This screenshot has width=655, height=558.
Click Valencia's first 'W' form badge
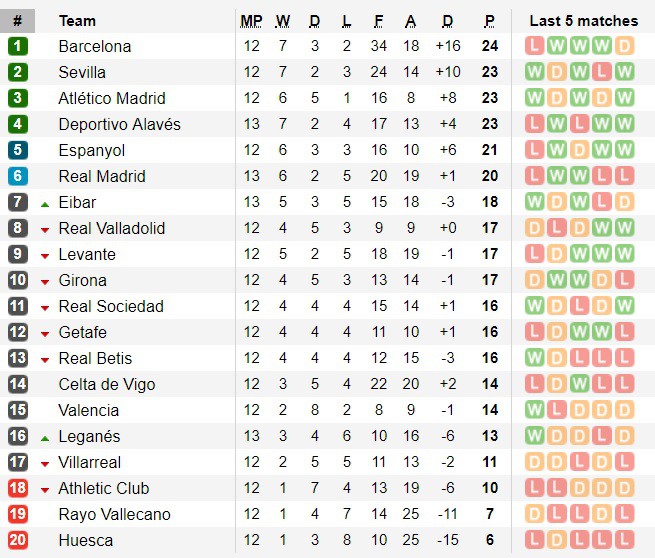pyautogui.click(x=534, y=410)
